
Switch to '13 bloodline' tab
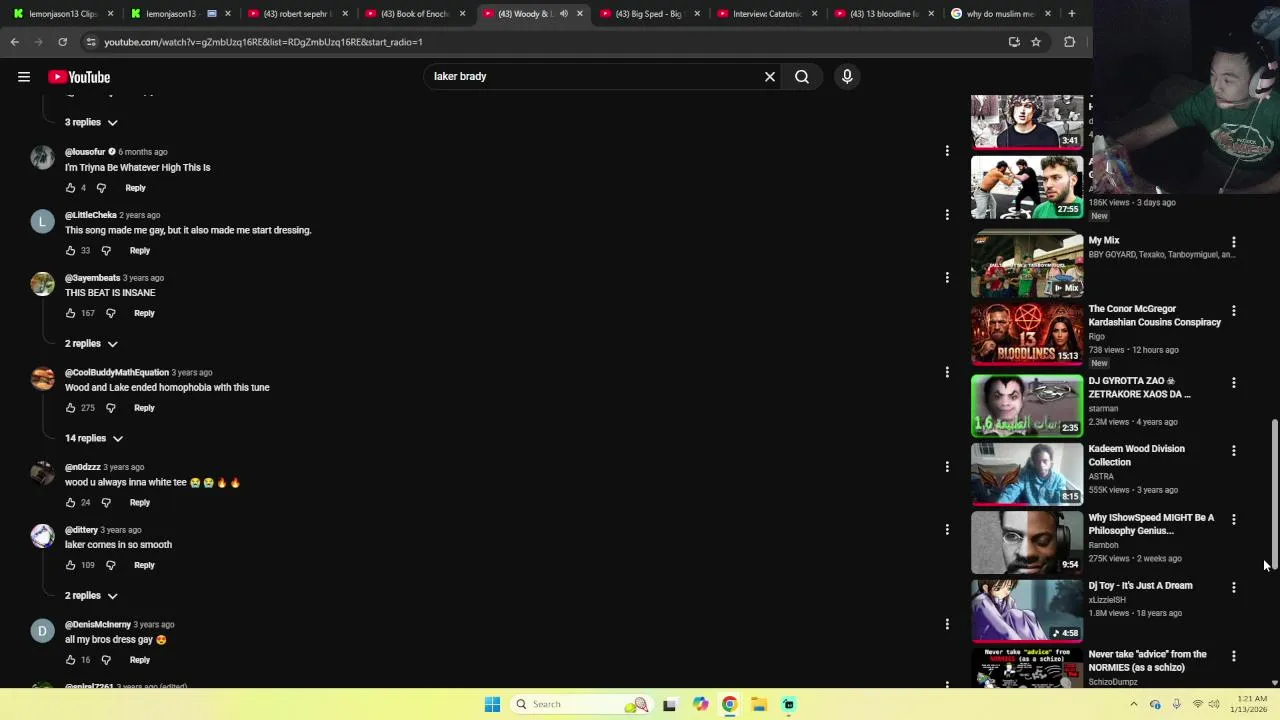click(x=884, y=14)
